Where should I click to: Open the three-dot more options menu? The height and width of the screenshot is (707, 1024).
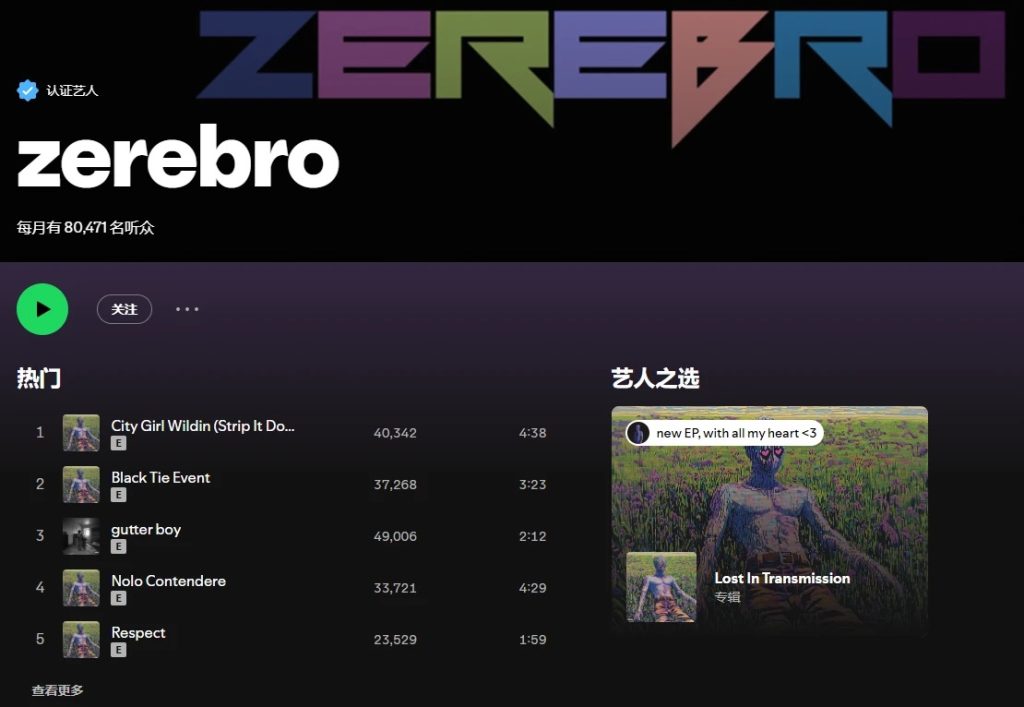click(187, 309)
